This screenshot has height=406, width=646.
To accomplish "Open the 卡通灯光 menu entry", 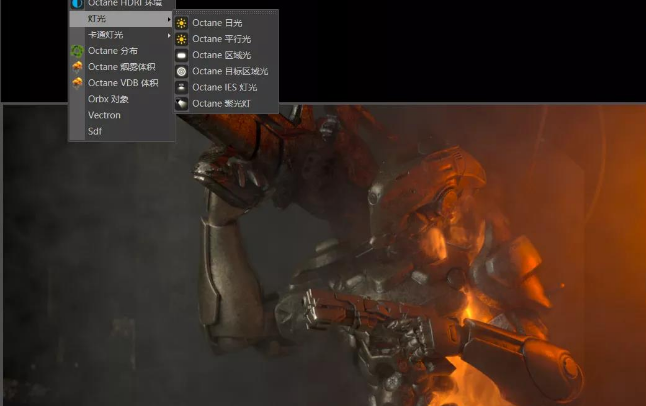I will 121,35.
